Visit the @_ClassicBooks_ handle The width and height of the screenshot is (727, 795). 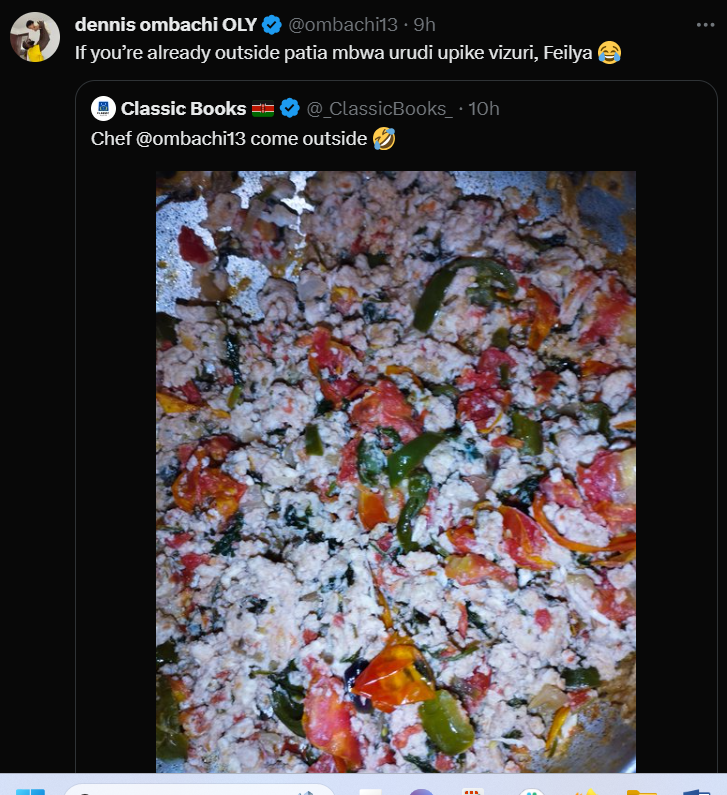tap(379, 108)
